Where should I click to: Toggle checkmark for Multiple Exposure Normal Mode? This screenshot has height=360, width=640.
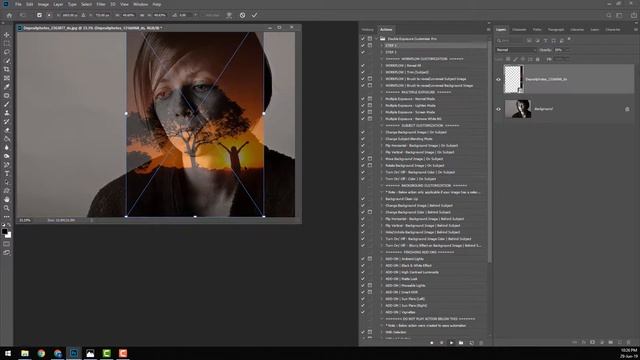pyautogui.click(x=363, y=99)
